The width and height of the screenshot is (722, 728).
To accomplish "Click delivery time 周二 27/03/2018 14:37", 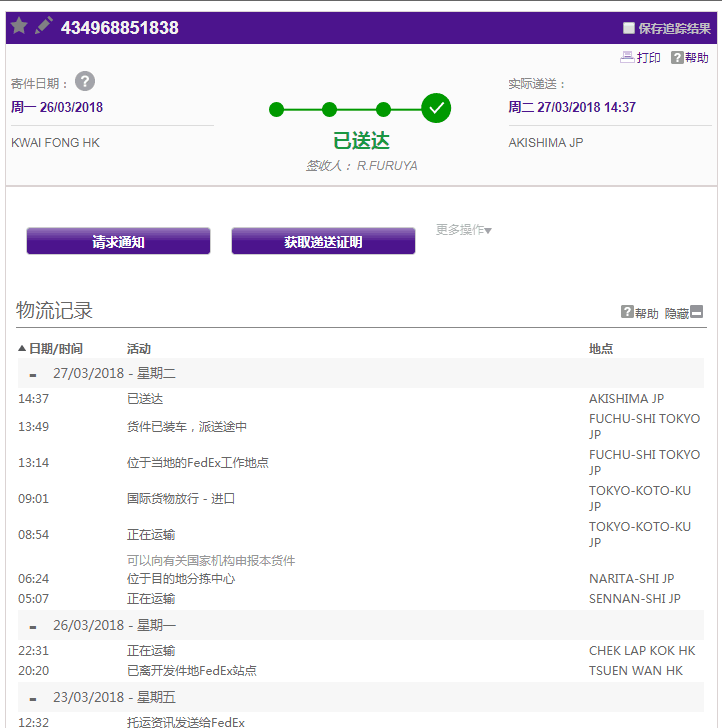I will tap(572, 107).
